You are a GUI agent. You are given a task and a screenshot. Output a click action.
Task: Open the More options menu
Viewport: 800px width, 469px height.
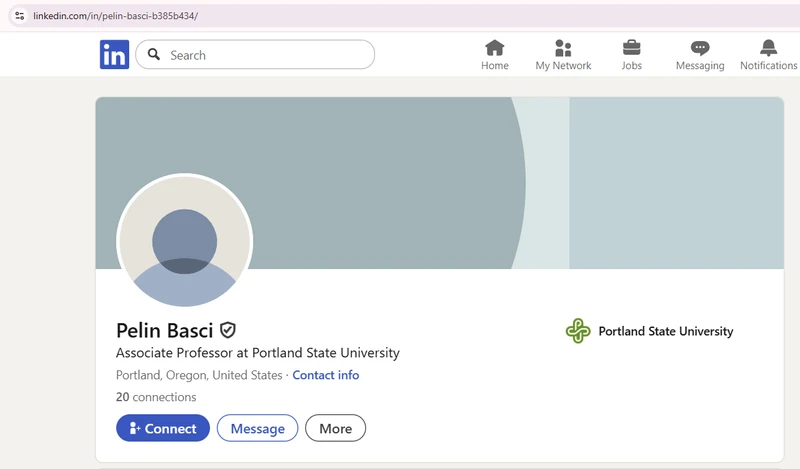(x=335, y=428)
